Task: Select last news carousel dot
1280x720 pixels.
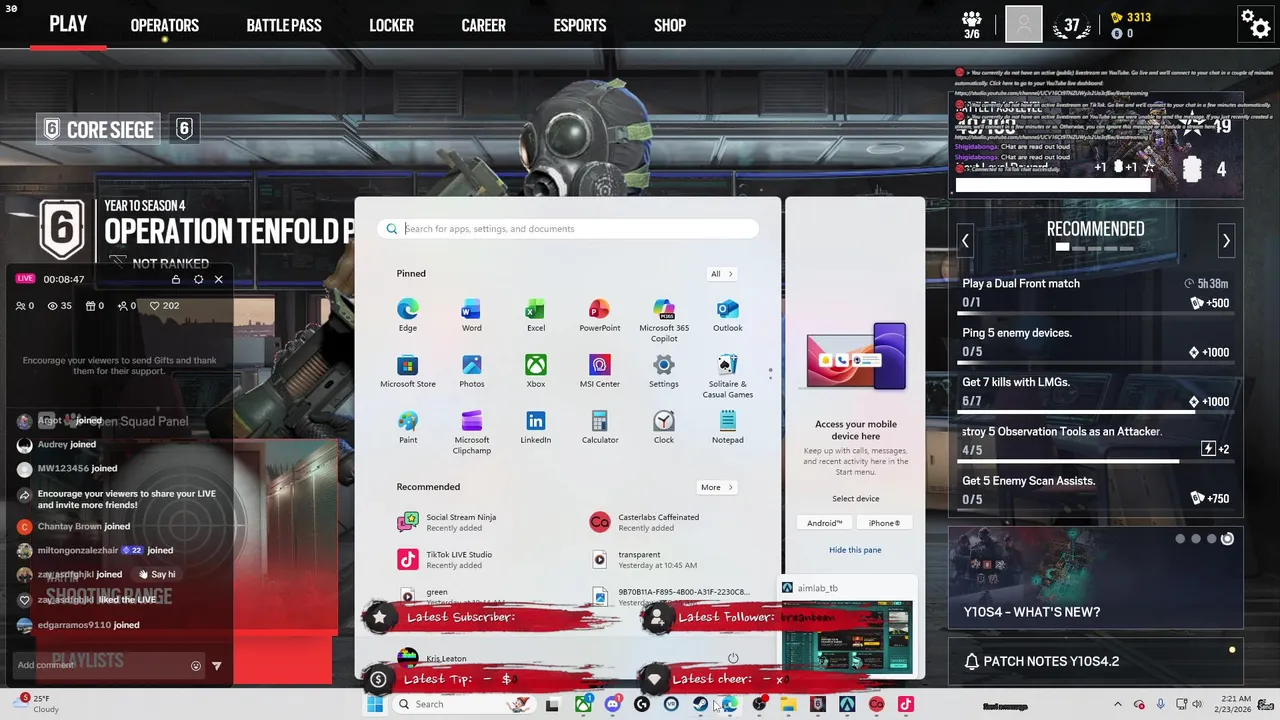Action: click(x=1227, y=539)
